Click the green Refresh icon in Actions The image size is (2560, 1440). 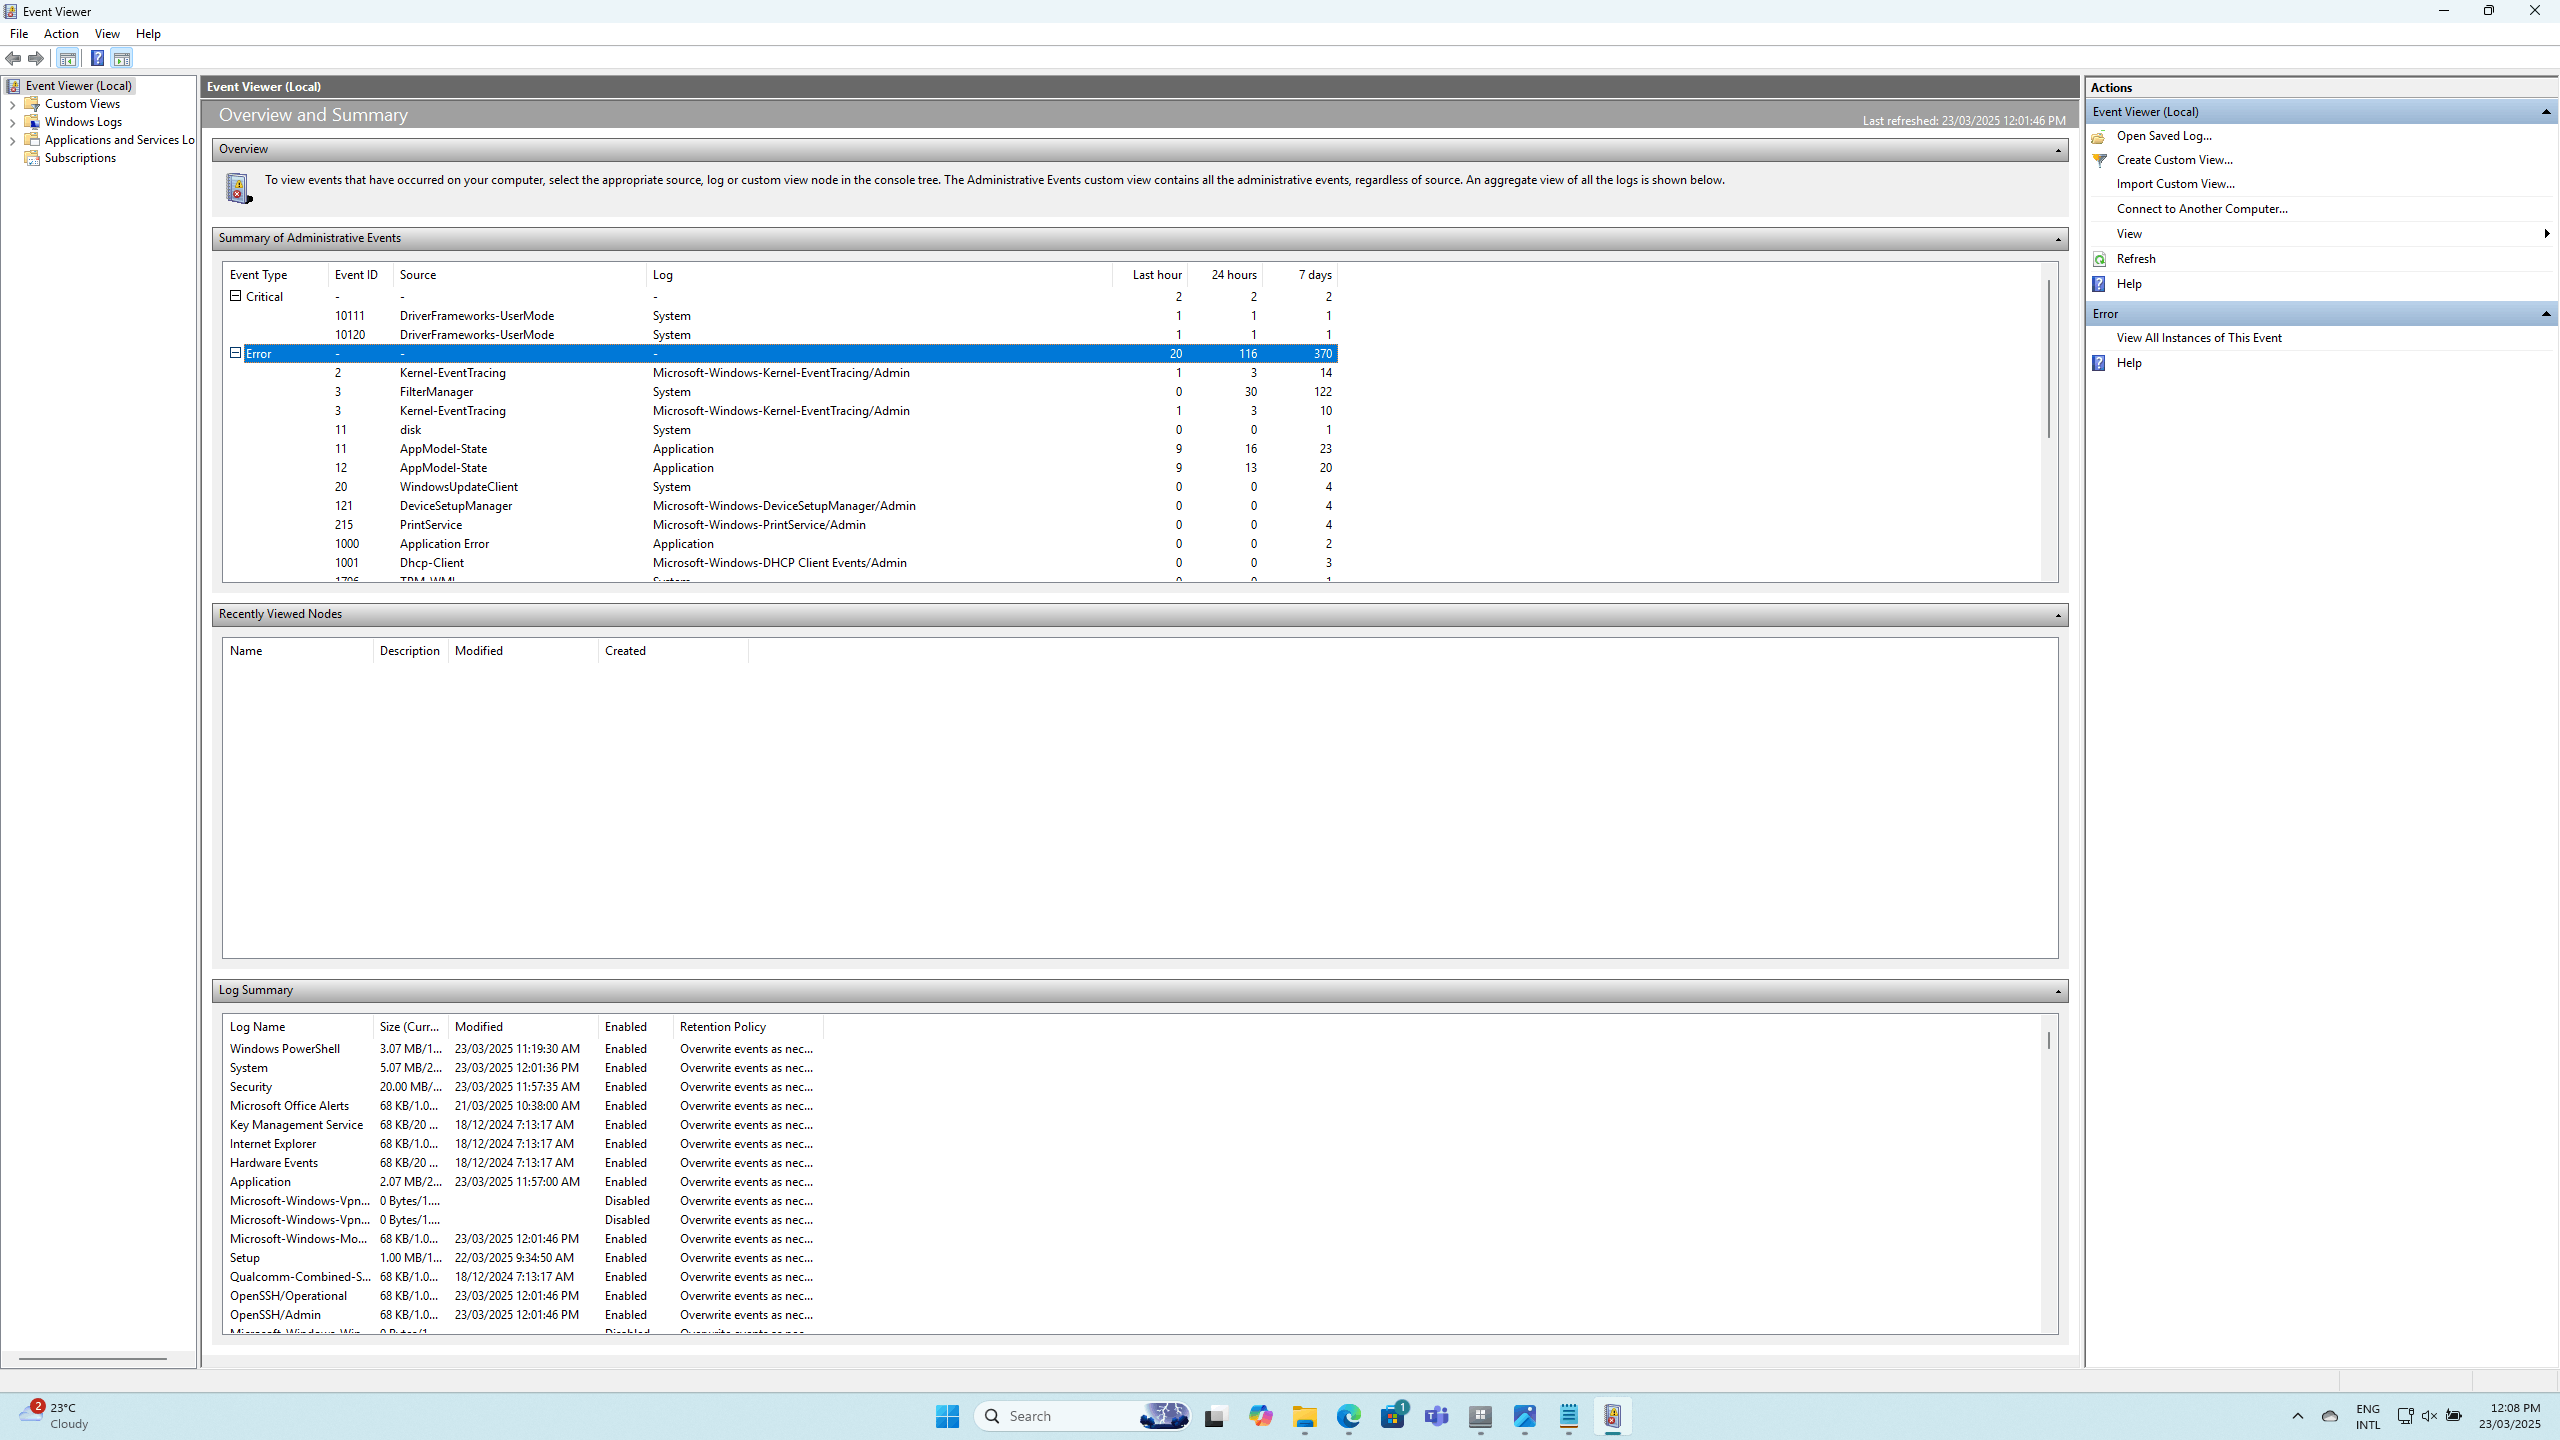pos(2099,259)
